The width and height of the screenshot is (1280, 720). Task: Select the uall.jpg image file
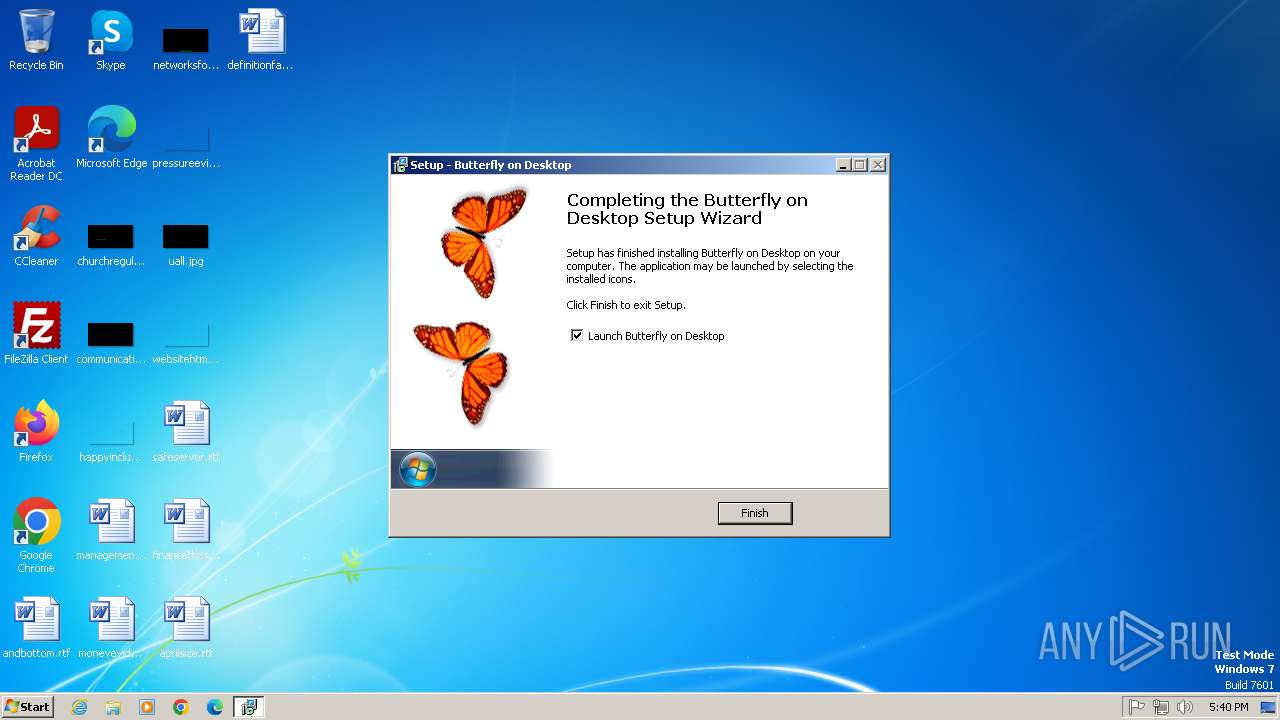tap(186, 244)
